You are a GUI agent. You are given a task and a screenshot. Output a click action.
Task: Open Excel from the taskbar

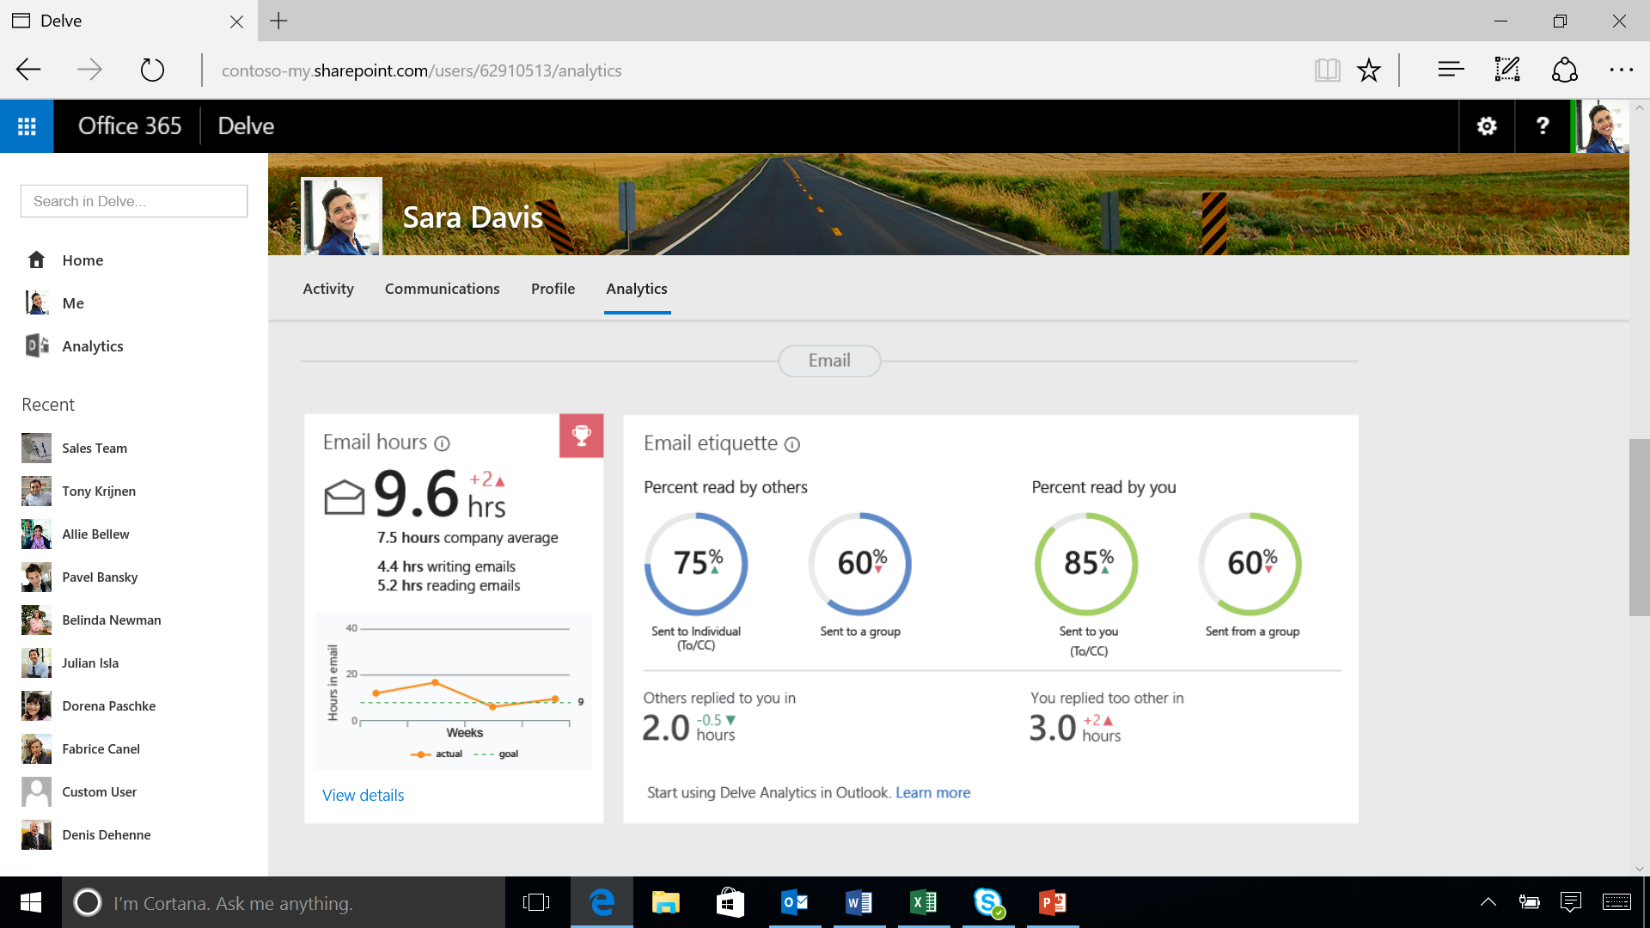(x=922, y=902)
